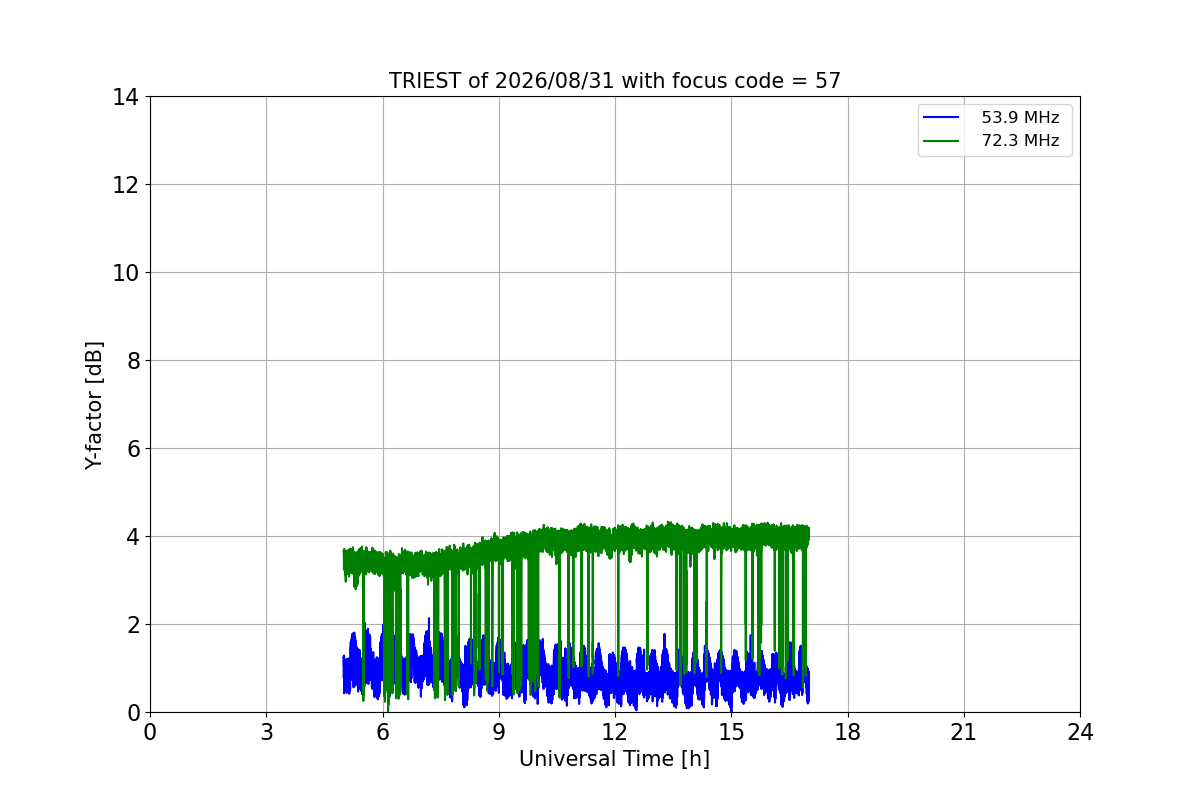Click the Y-factor [dB] axis label
The image size is (1200, 800).
94,405
